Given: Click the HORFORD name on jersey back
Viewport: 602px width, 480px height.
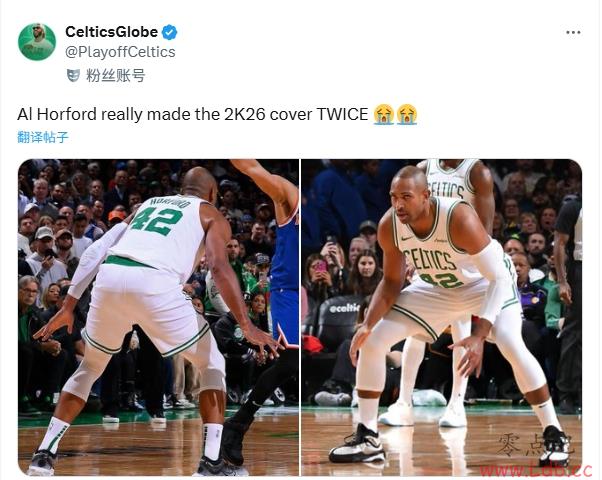Looking at the screenshot, I should (x=170, y=202).
